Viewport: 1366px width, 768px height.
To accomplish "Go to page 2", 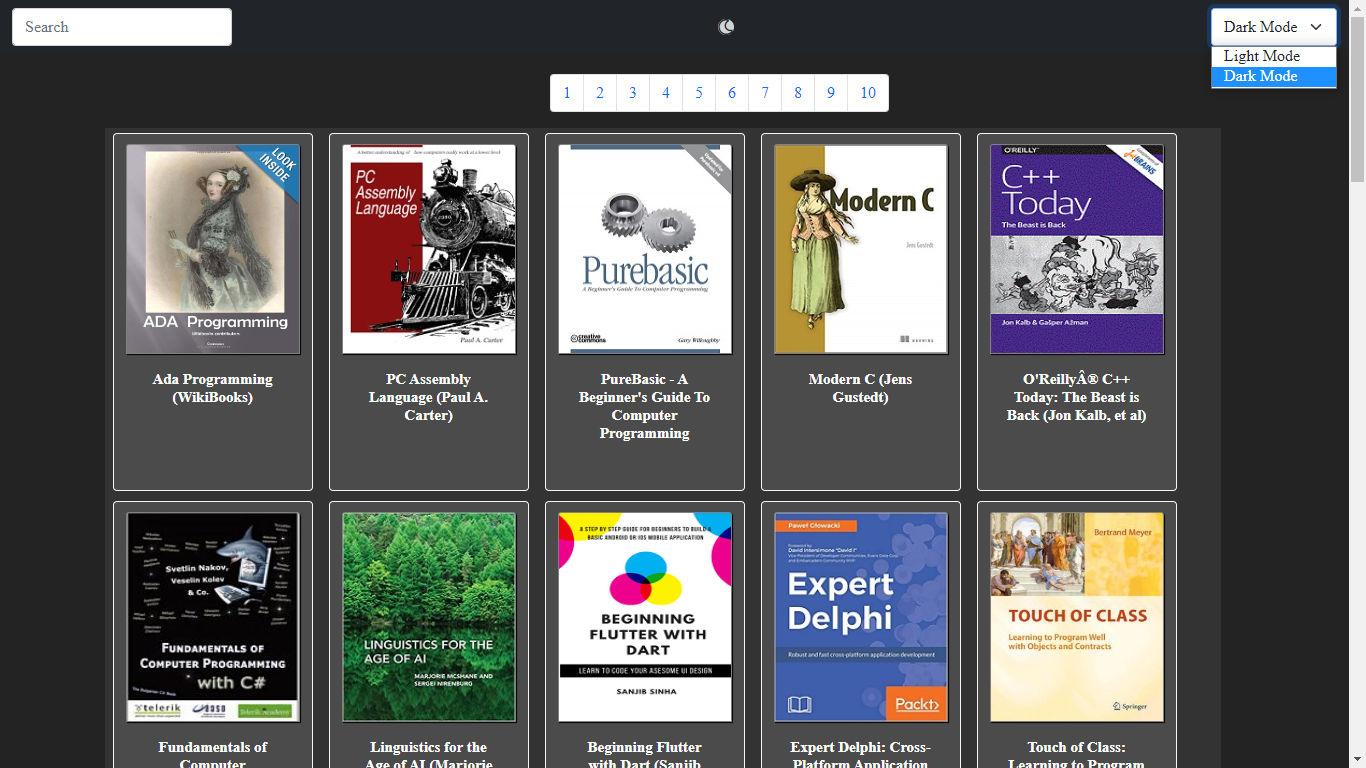I will pyautogui.click(x=600, y=93).
